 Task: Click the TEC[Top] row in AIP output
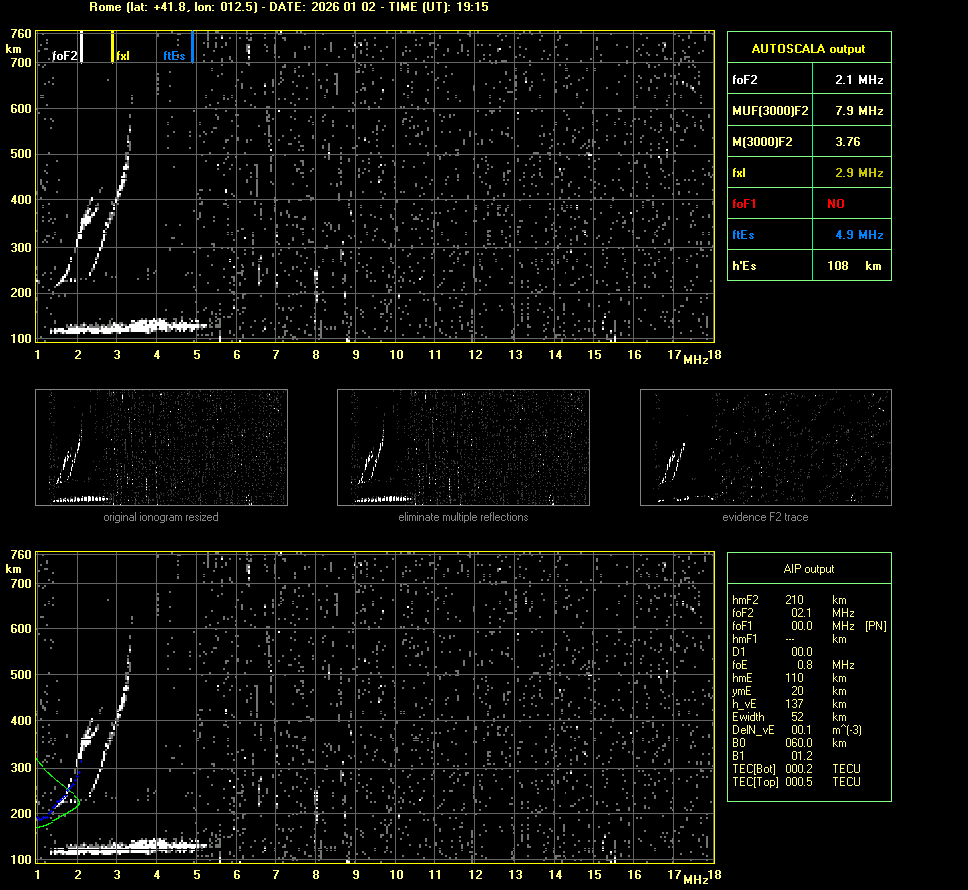tap(795, 782)
